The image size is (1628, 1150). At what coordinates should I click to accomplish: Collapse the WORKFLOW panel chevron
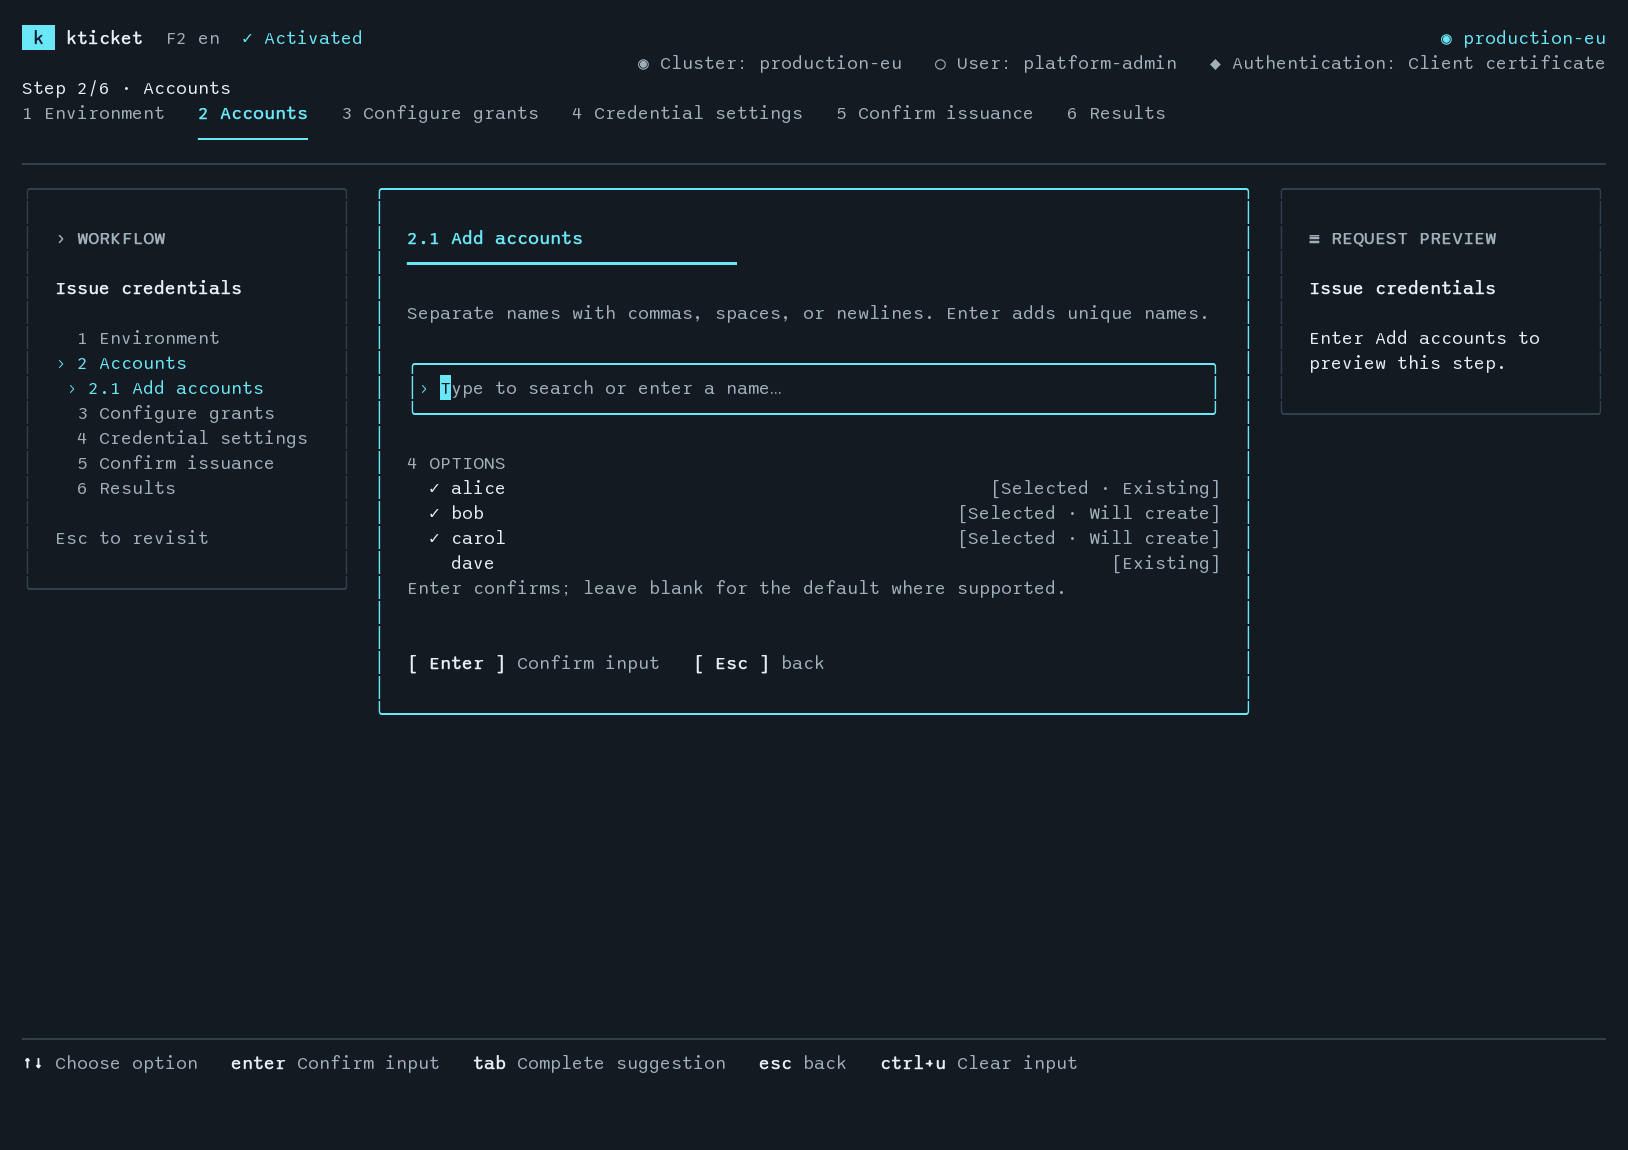pos(61,238)
